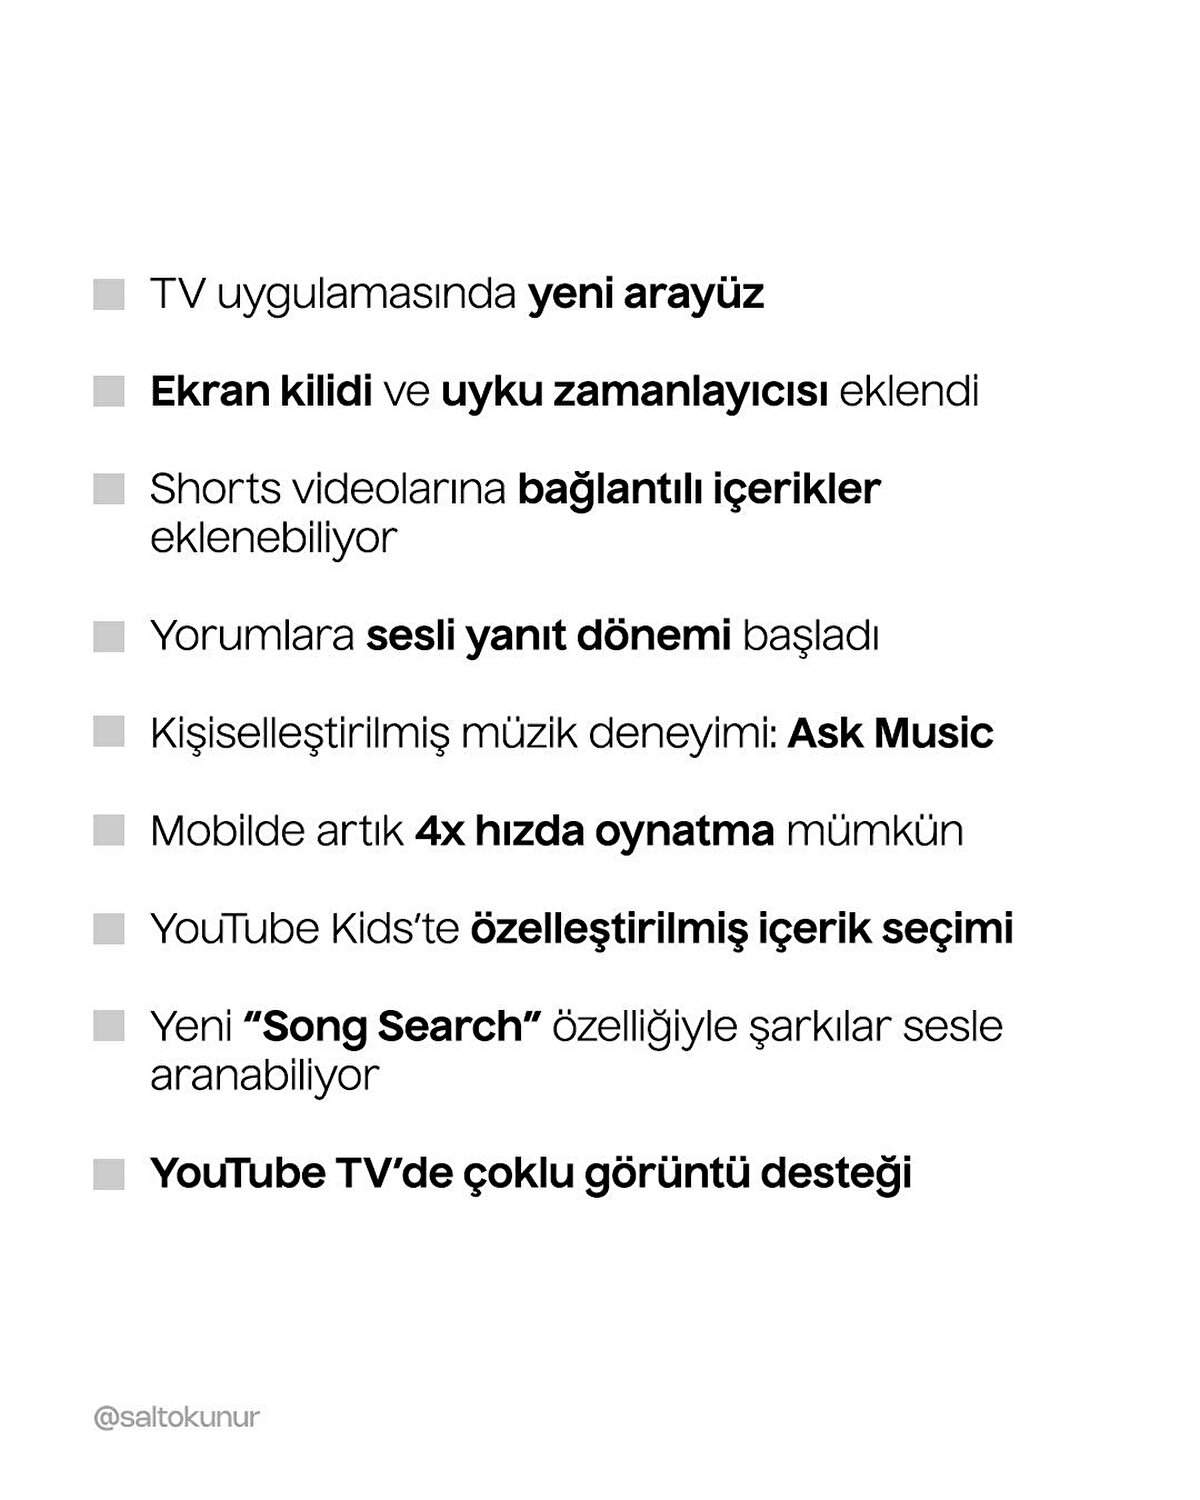
Task: Tick the square before "YouTube TV'de çoklu görüntü"
Action: pyautogui.click(x=108, y=1174)
